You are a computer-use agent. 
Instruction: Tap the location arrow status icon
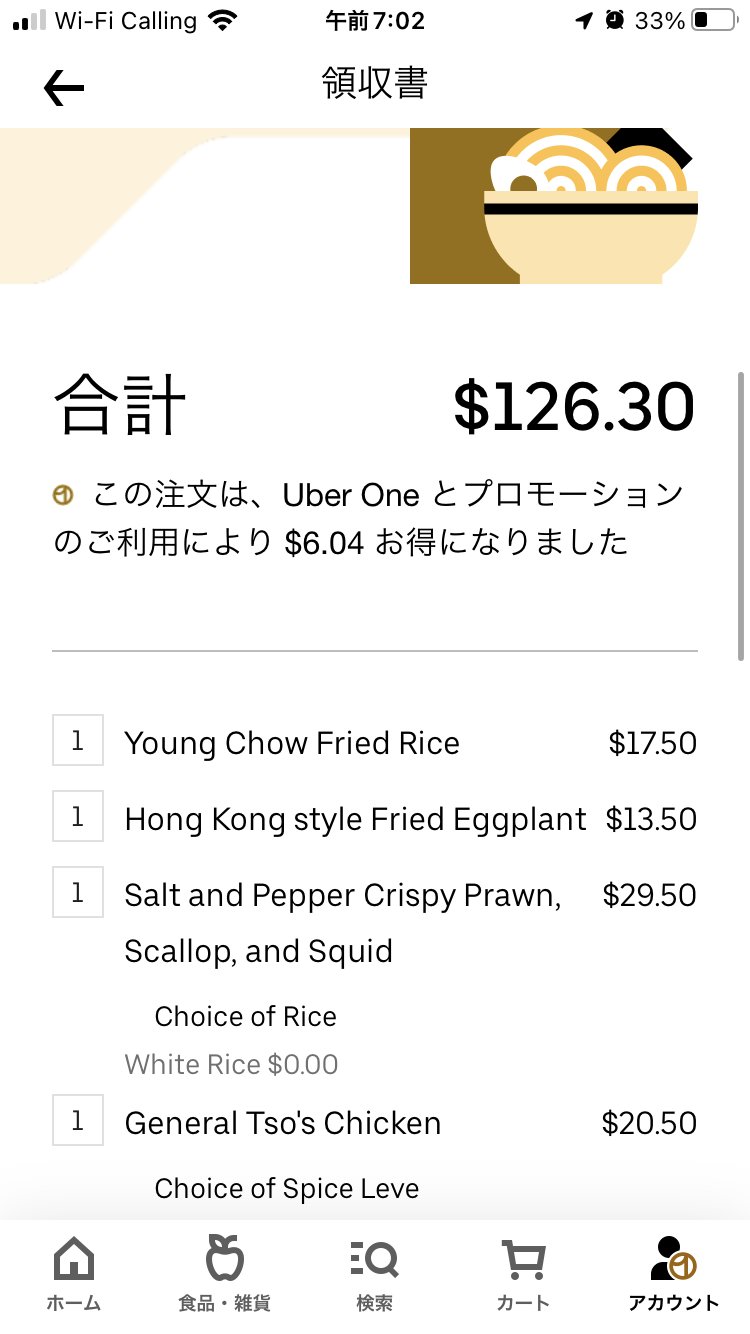coord(584,21)
